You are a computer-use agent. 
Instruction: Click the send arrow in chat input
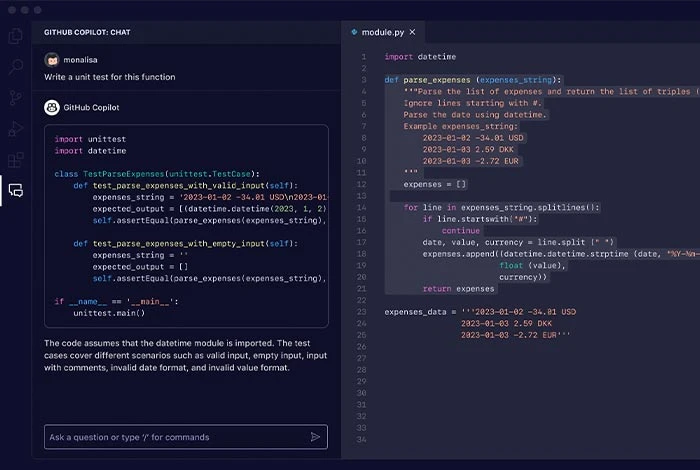coord(315,437)
